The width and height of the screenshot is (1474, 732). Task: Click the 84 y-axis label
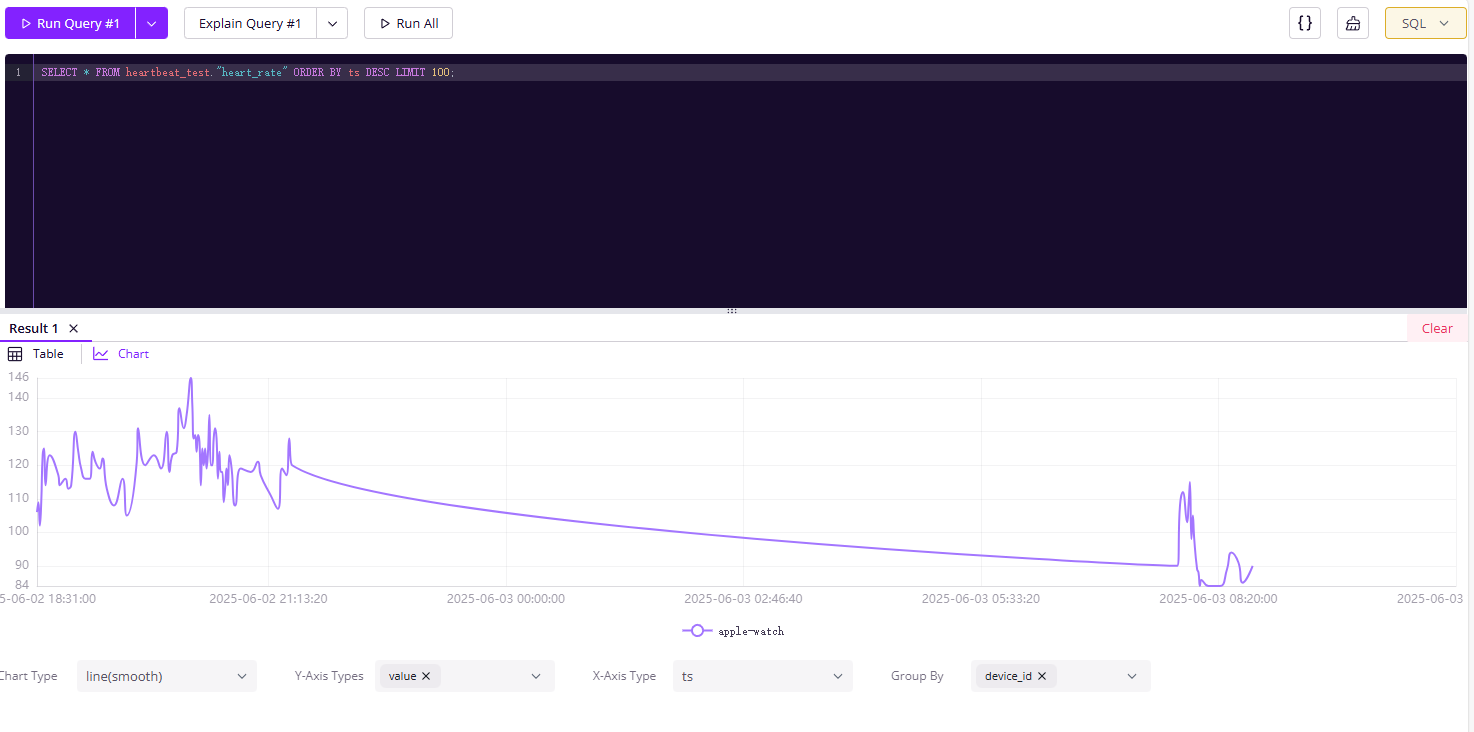pos(22,584)
